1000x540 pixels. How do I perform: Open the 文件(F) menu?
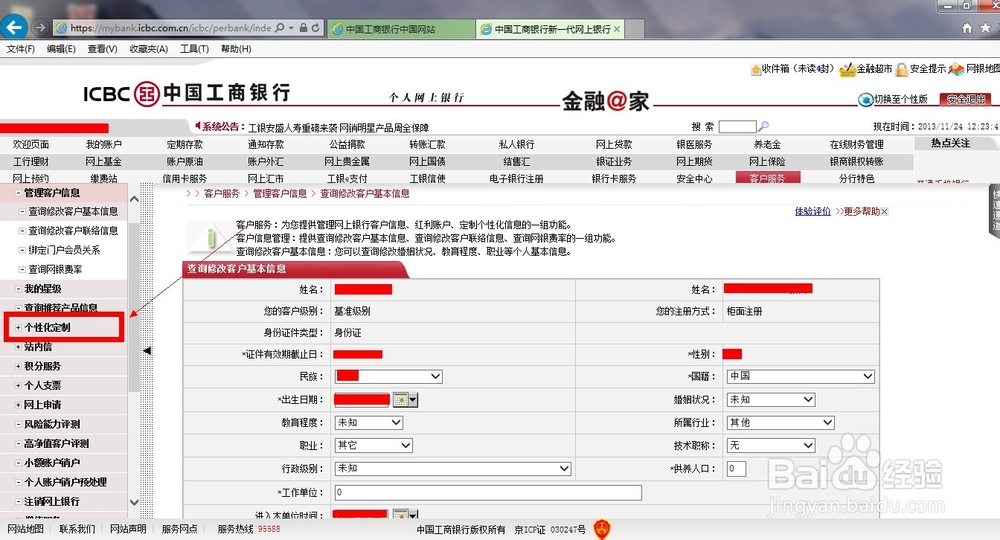pyautogui.click(x=20, y=49)
